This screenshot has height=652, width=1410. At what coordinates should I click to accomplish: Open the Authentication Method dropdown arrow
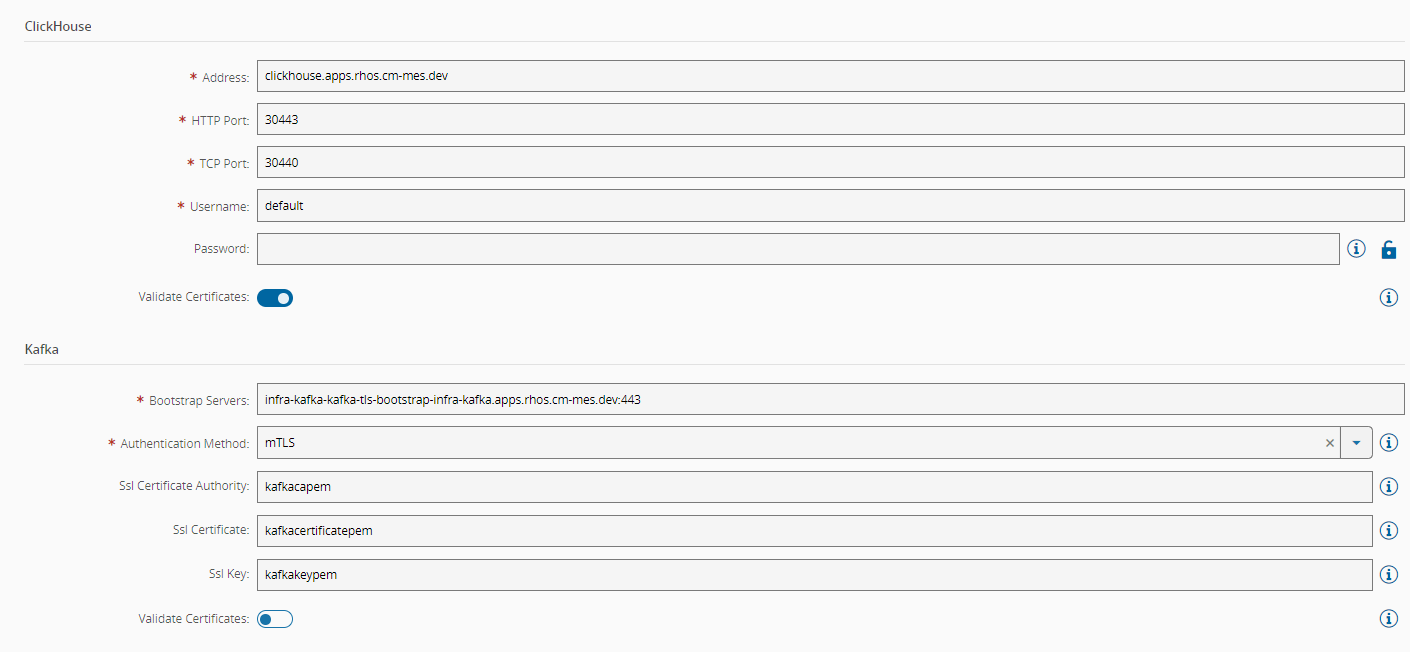[1357, 443]
